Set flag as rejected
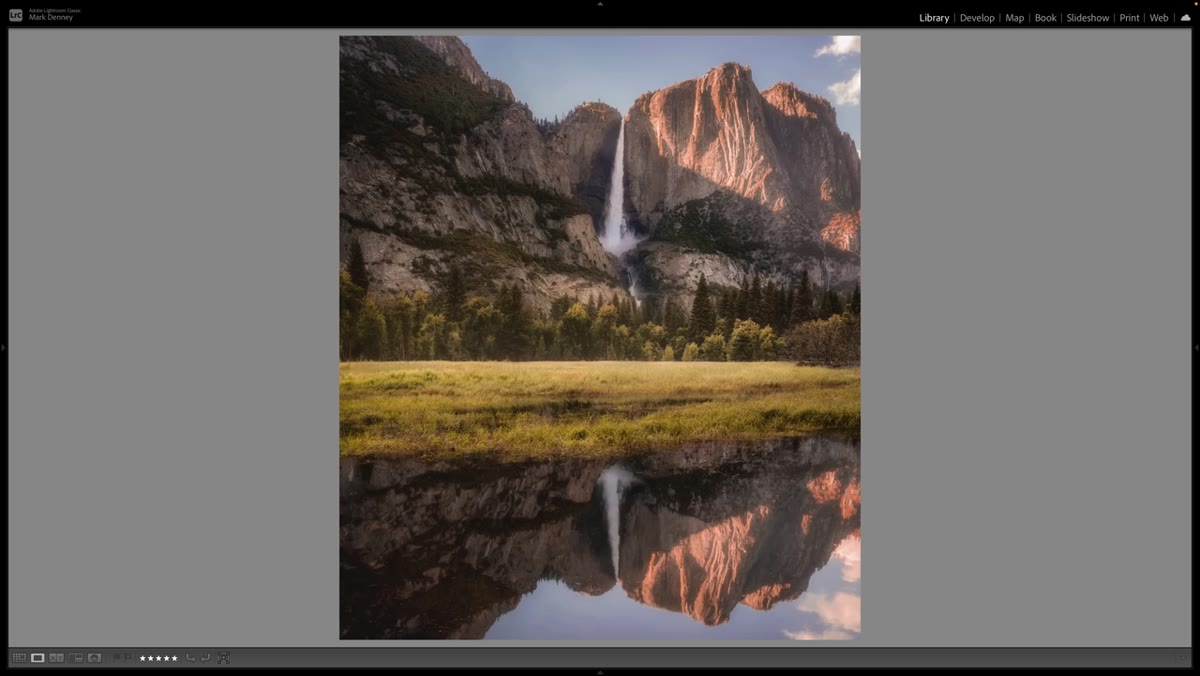Image resolution: width=1200 pixels, height=676 pixels. [x=128, y=657]
